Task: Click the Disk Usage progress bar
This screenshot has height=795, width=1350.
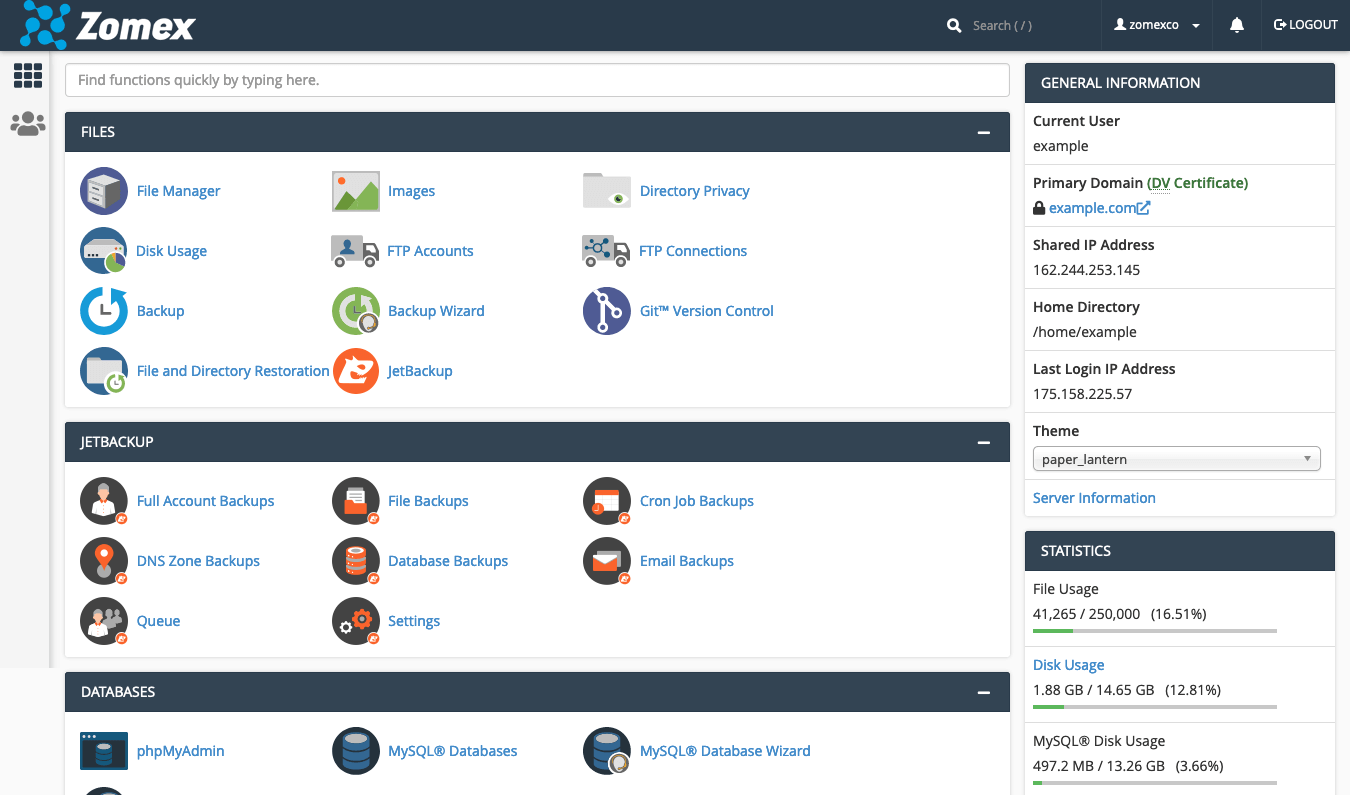Action: [x=1155, y=707]
